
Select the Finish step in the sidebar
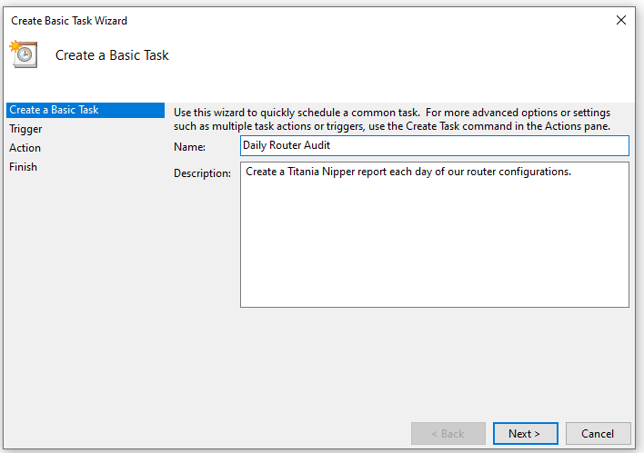[23, 167]
